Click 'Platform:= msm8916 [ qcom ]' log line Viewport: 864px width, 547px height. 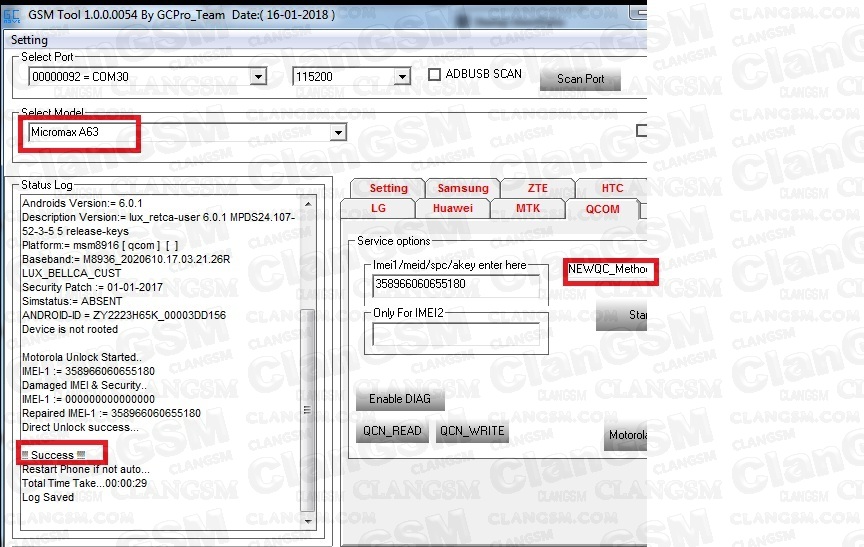tap(100, 245)
